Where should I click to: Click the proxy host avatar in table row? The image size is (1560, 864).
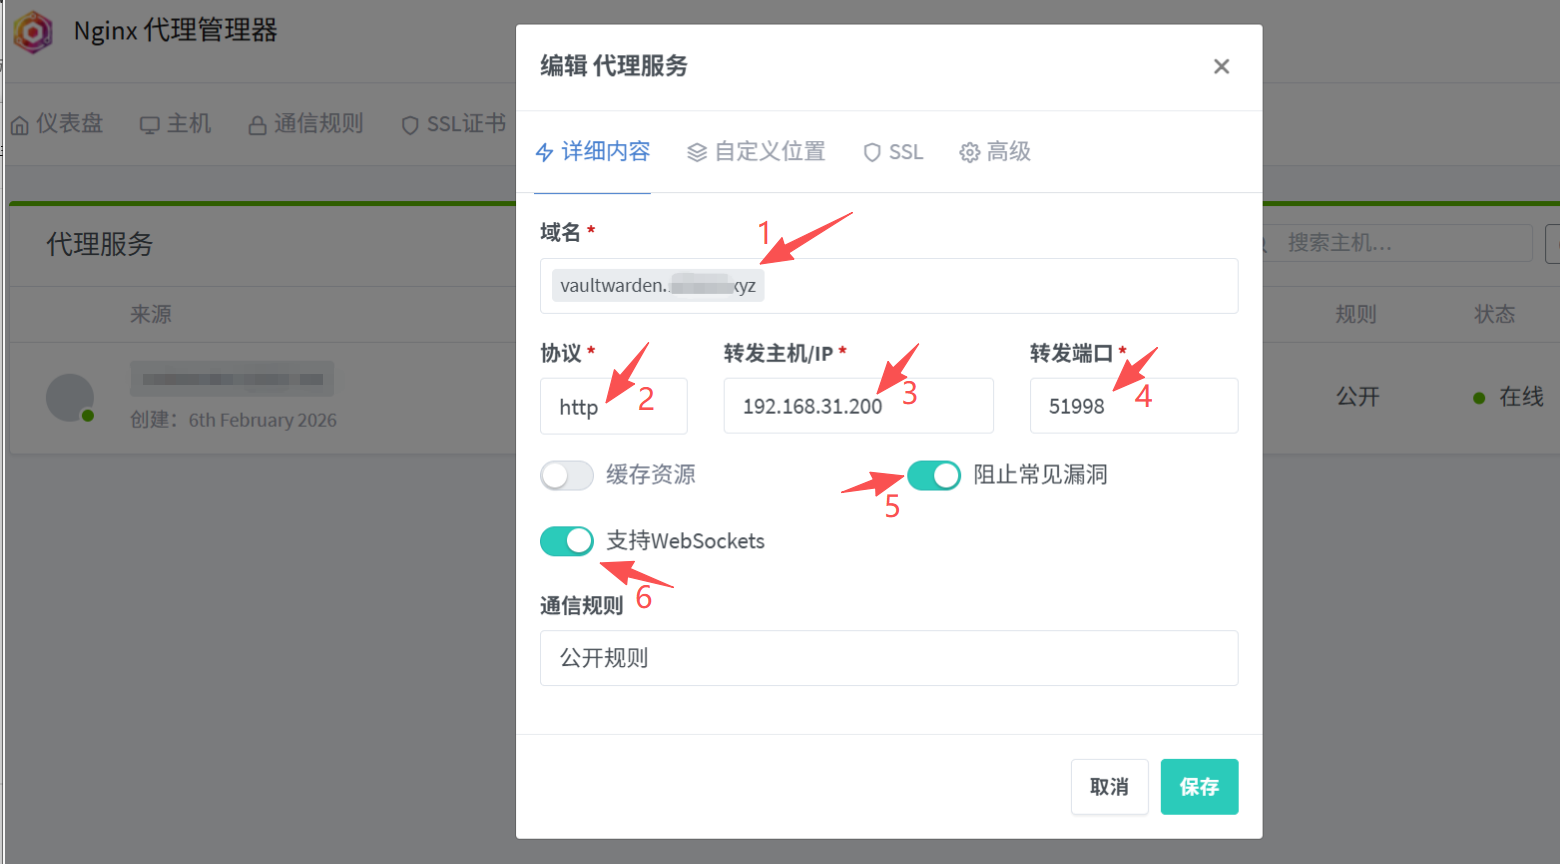(70, 398)
